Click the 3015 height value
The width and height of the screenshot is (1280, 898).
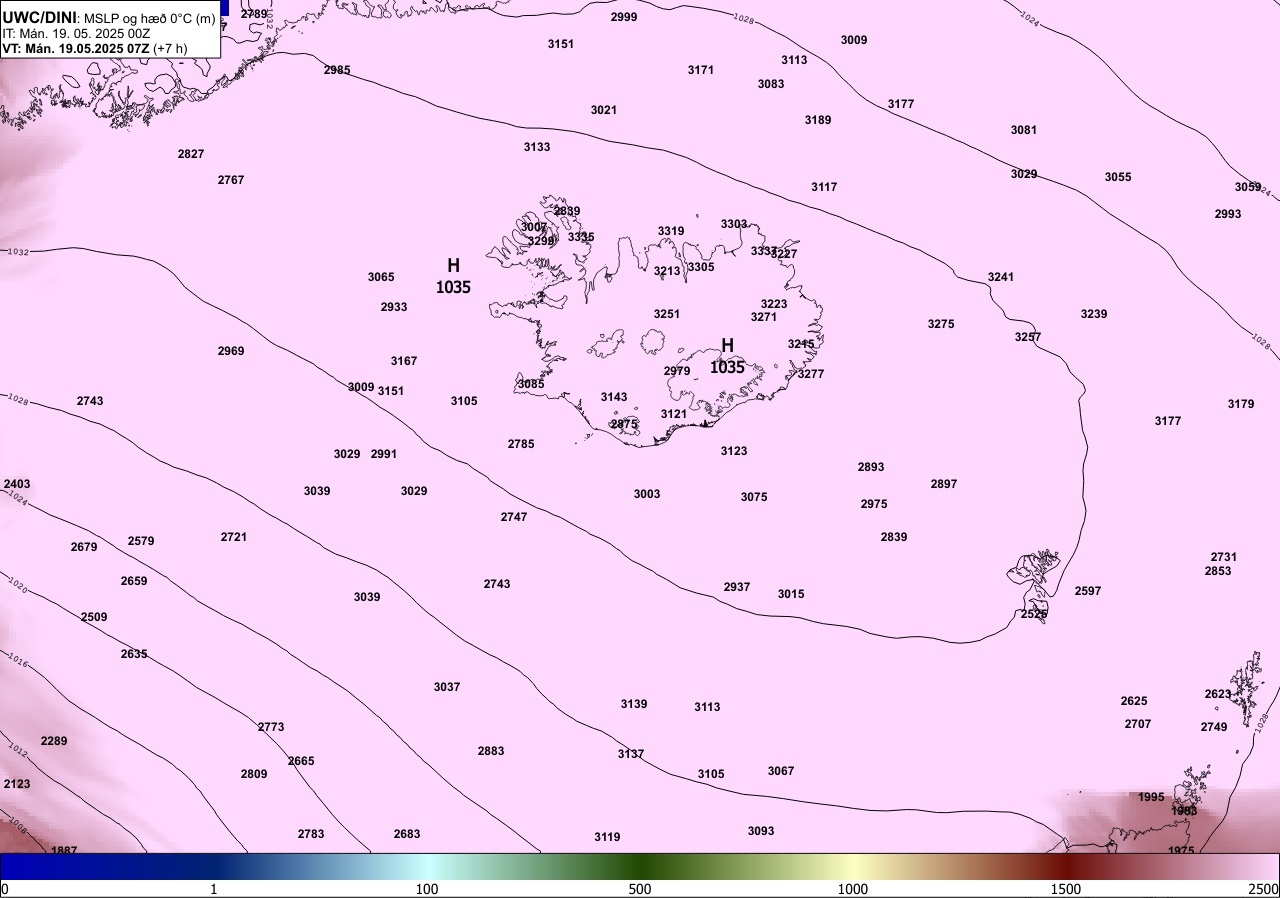click(x=791, y=594)
